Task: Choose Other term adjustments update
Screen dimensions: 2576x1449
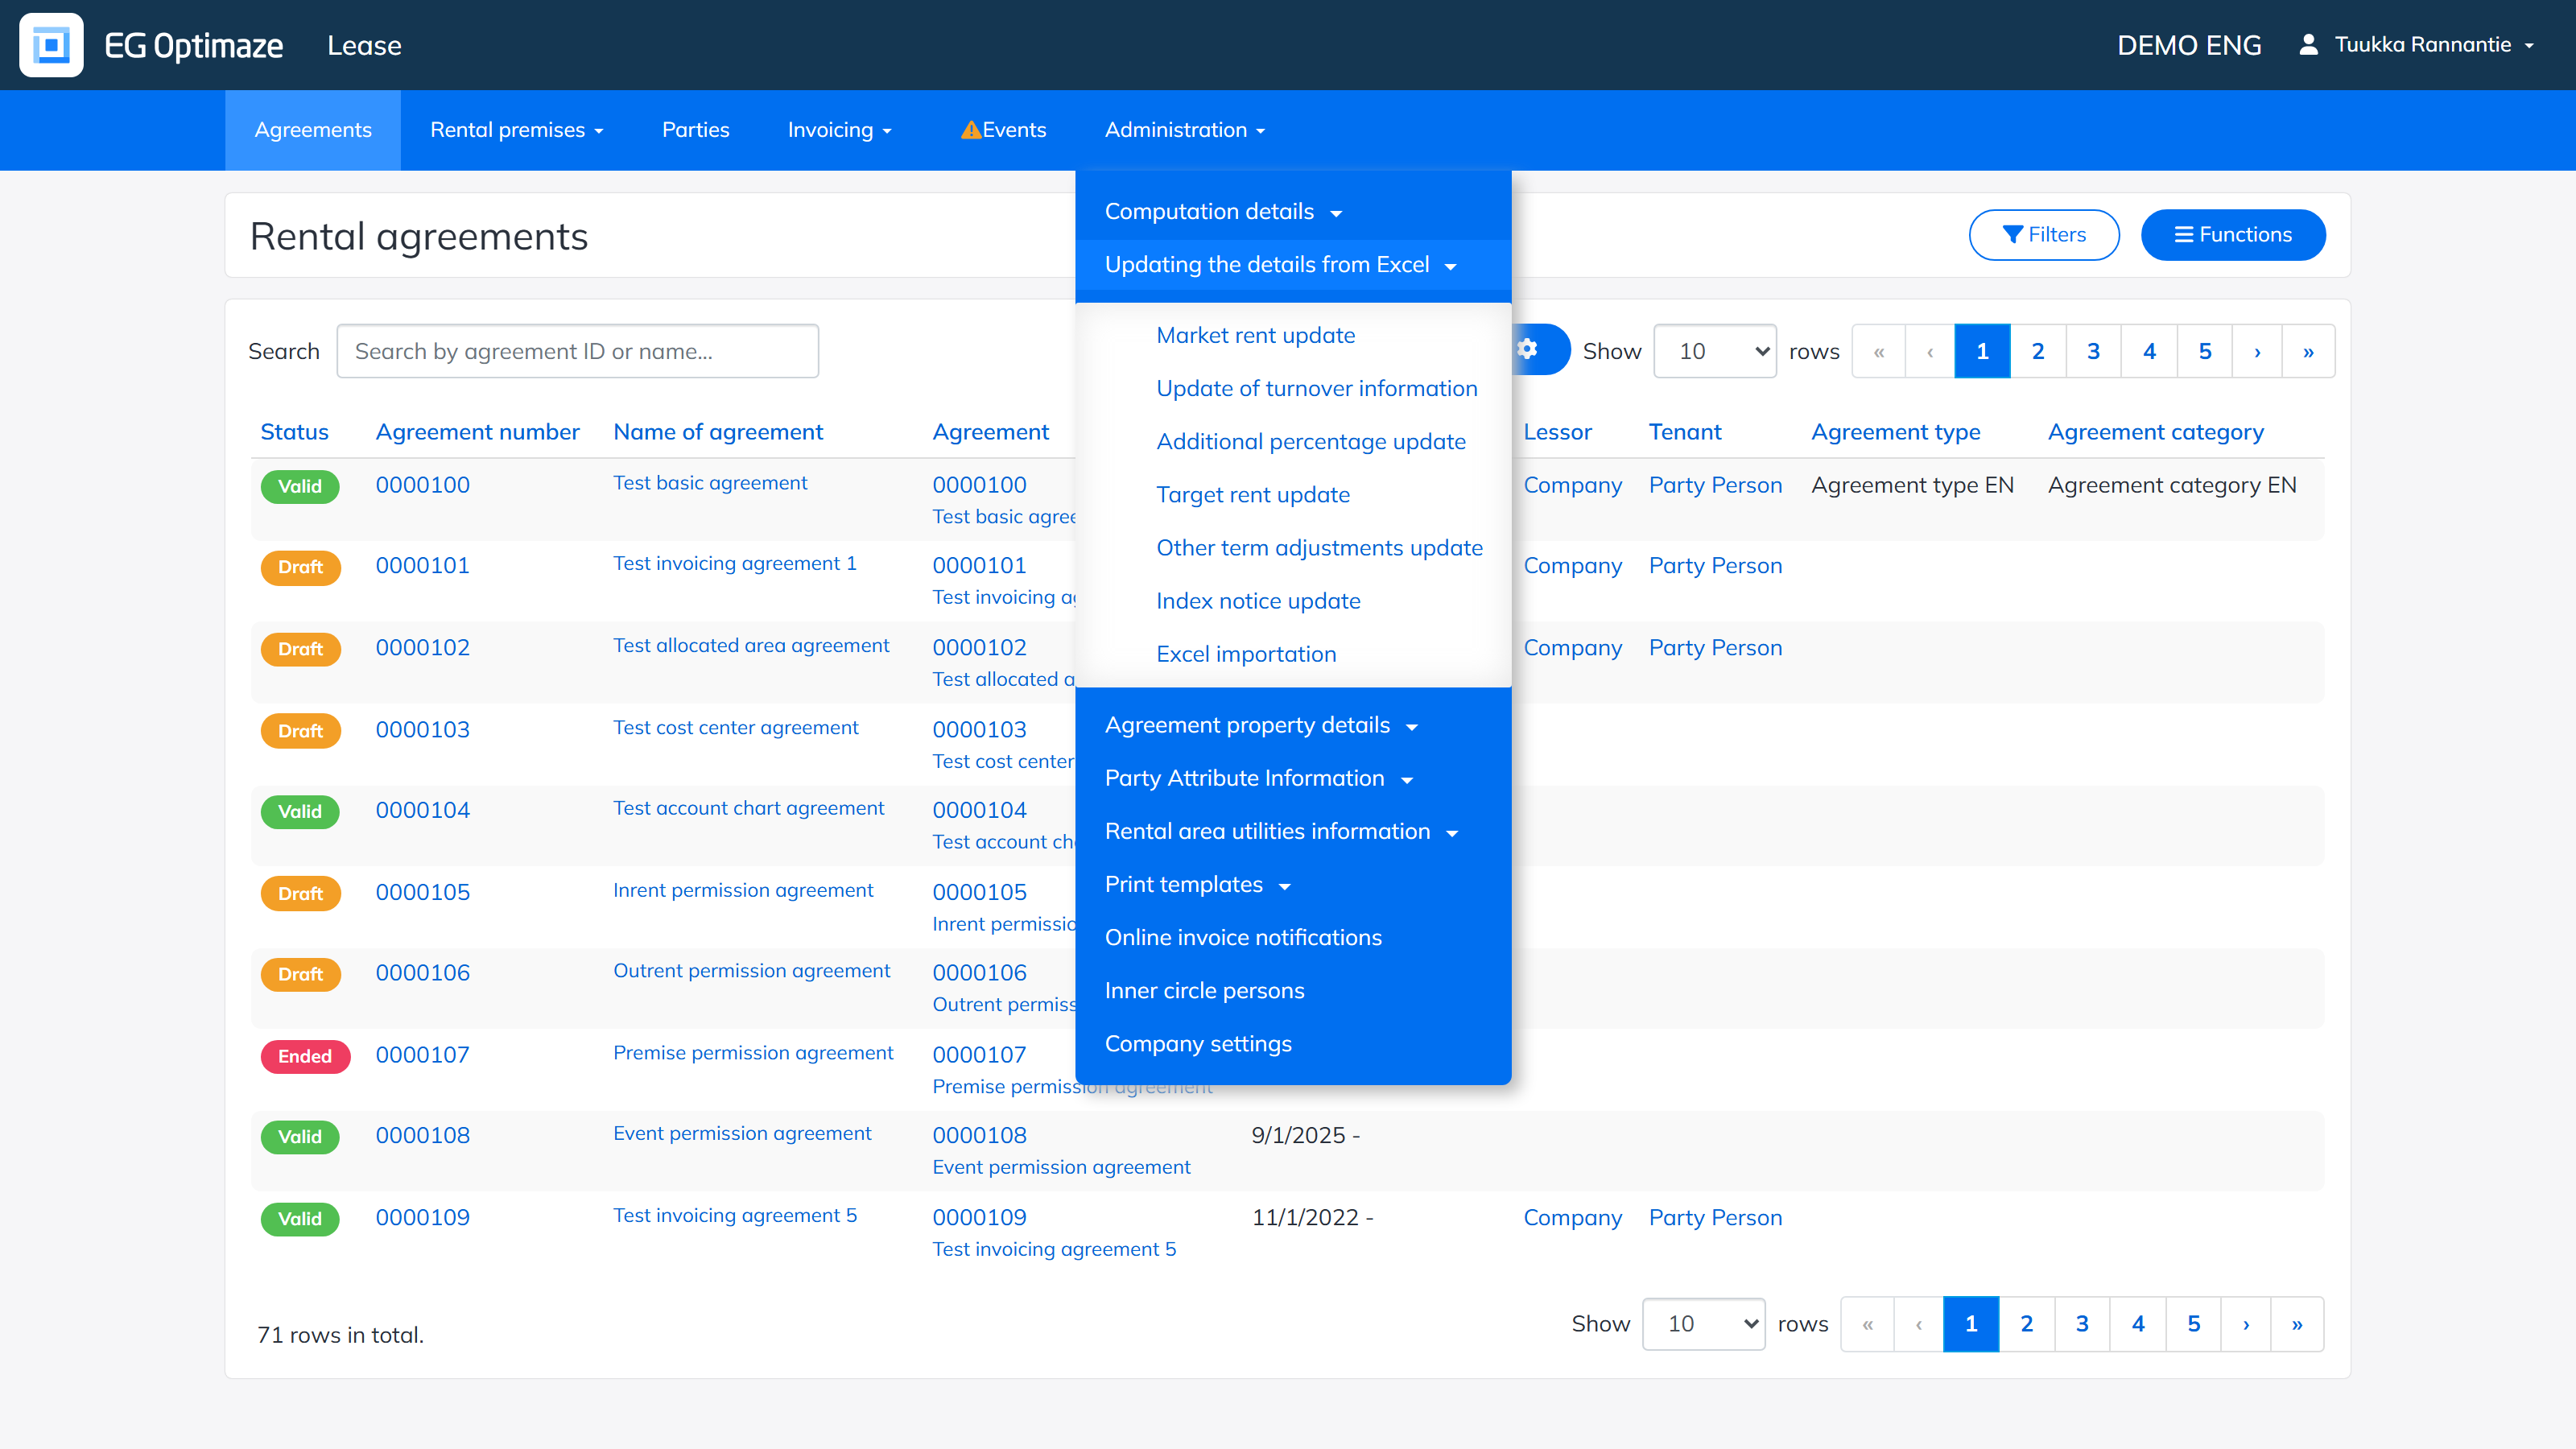Action: pyautogui.click(x=1320, y=548)
